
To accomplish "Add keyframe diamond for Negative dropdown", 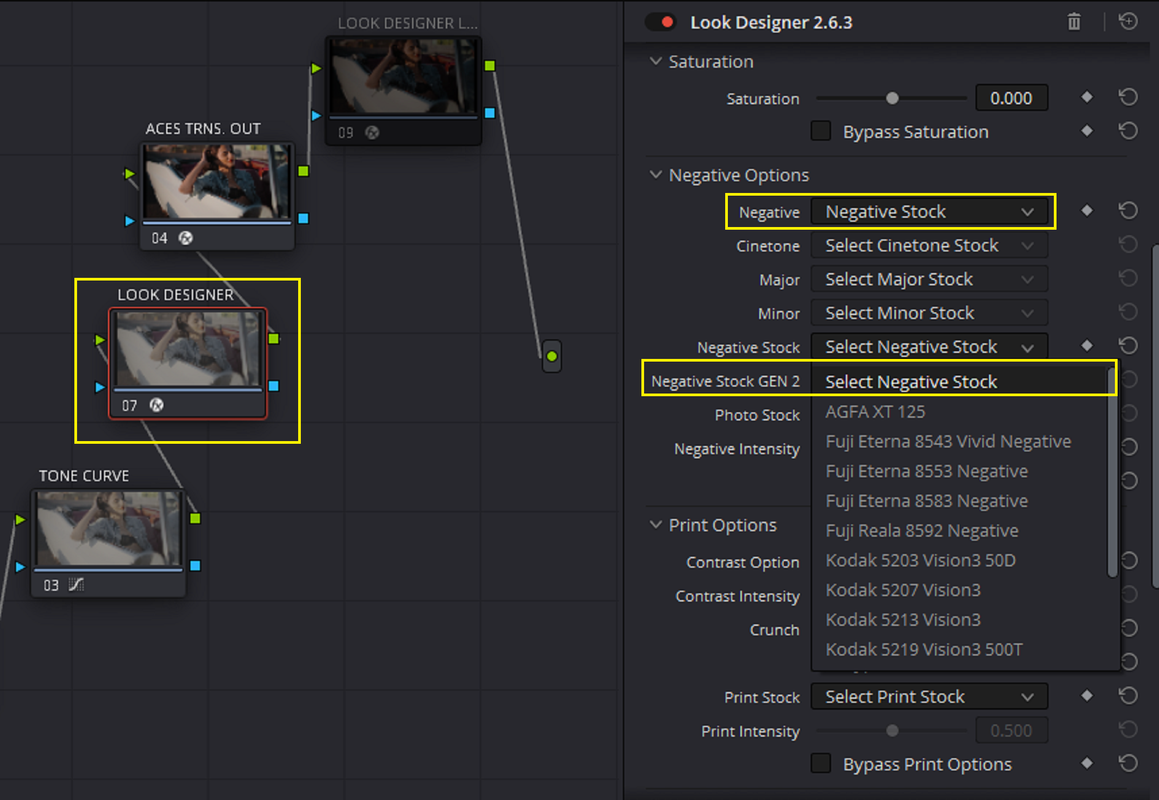I will (x=1087, y=211).
